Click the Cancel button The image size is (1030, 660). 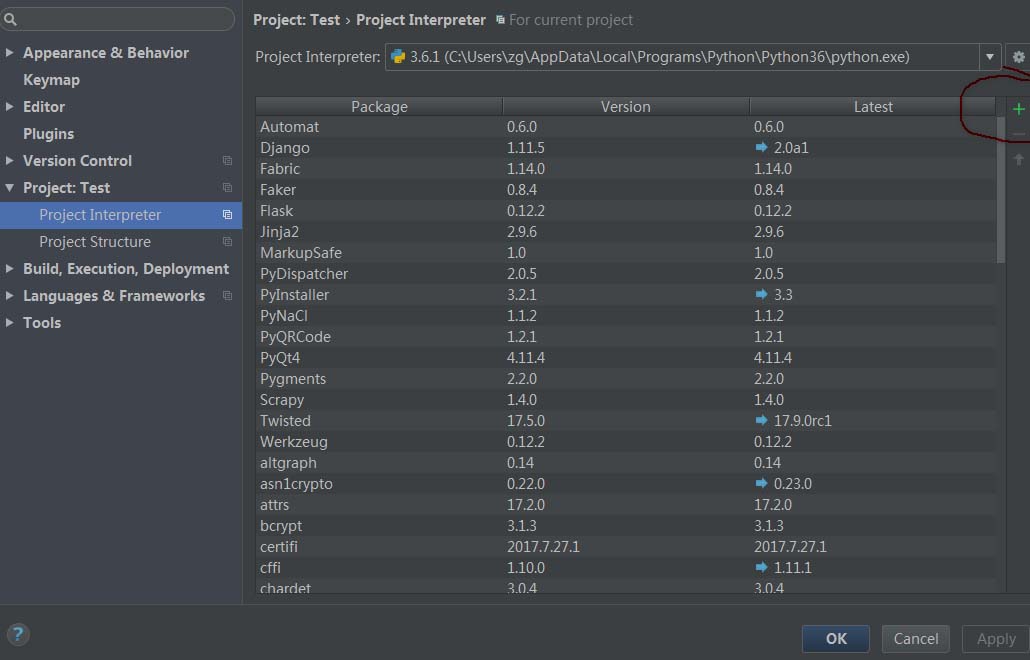click(x=916, y=638)
